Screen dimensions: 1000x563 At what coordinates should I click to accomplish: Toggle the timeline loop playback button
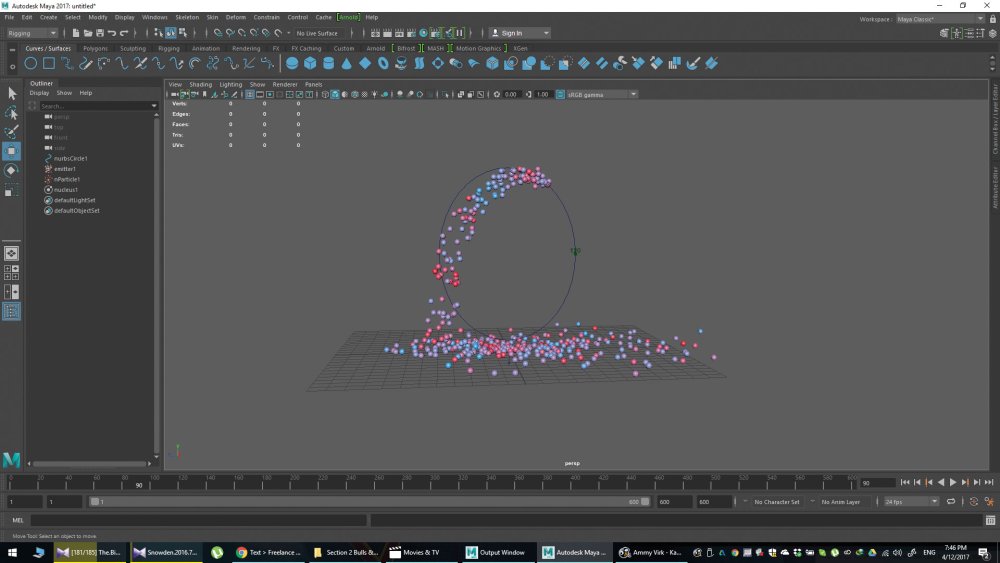click(x=951, y=502)
